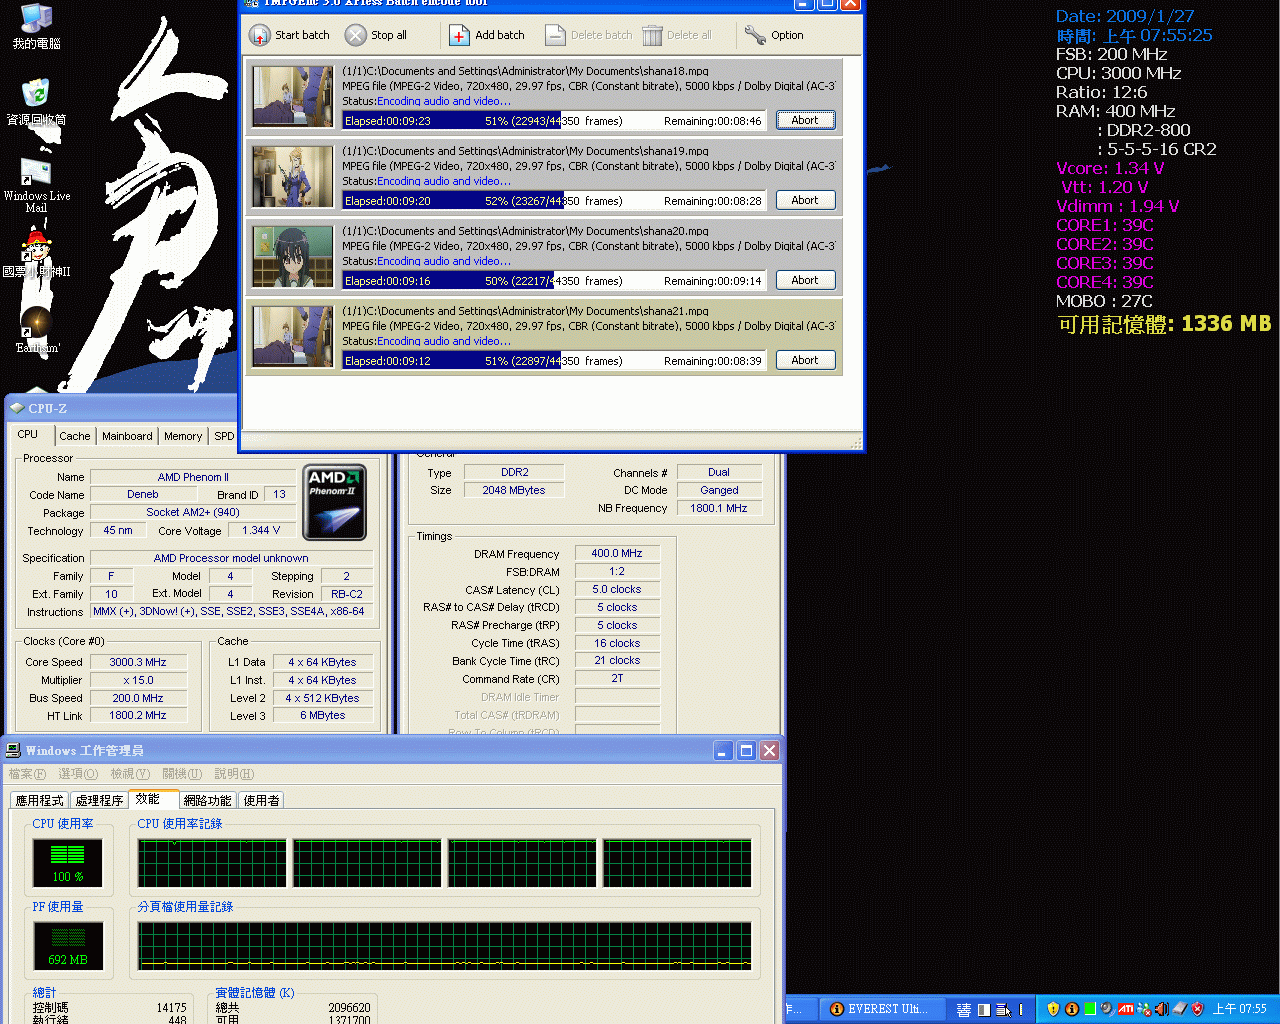Open the Windows Live Mail desktop icon

36,185
